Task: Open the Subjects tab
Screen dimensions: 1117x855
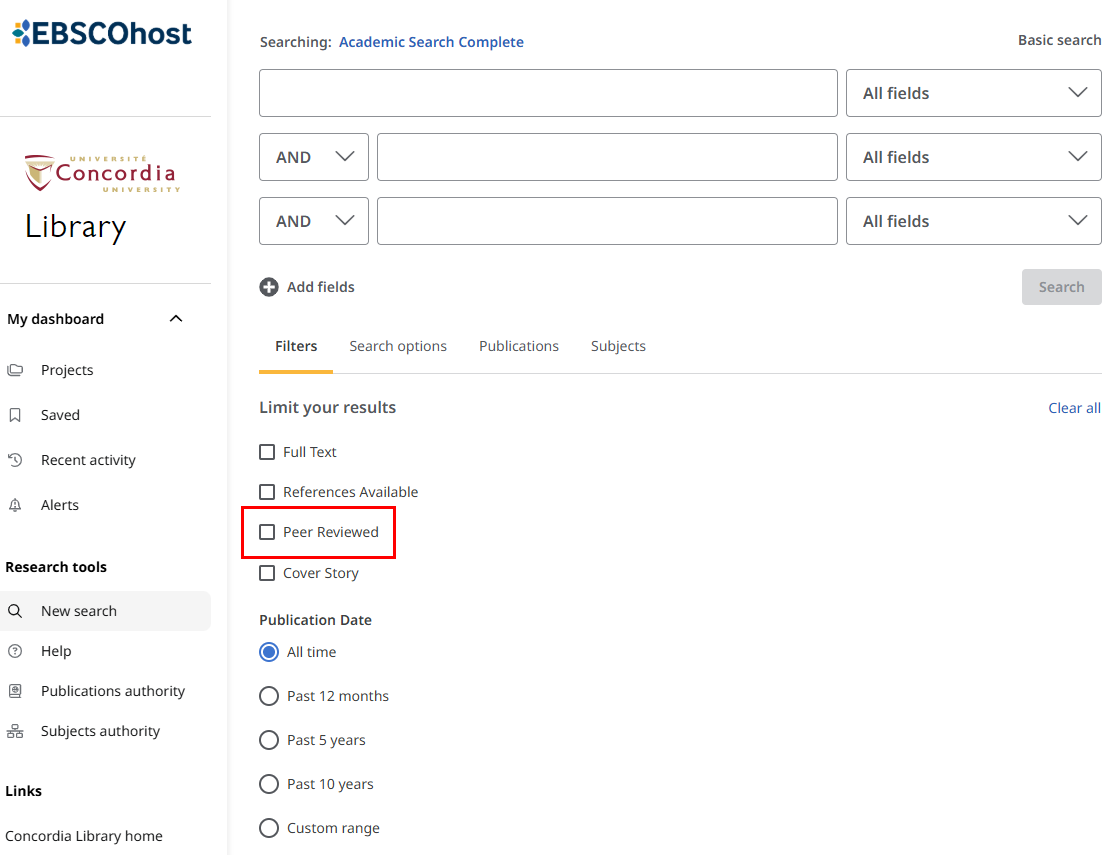Action: click(x=618, y=346)
